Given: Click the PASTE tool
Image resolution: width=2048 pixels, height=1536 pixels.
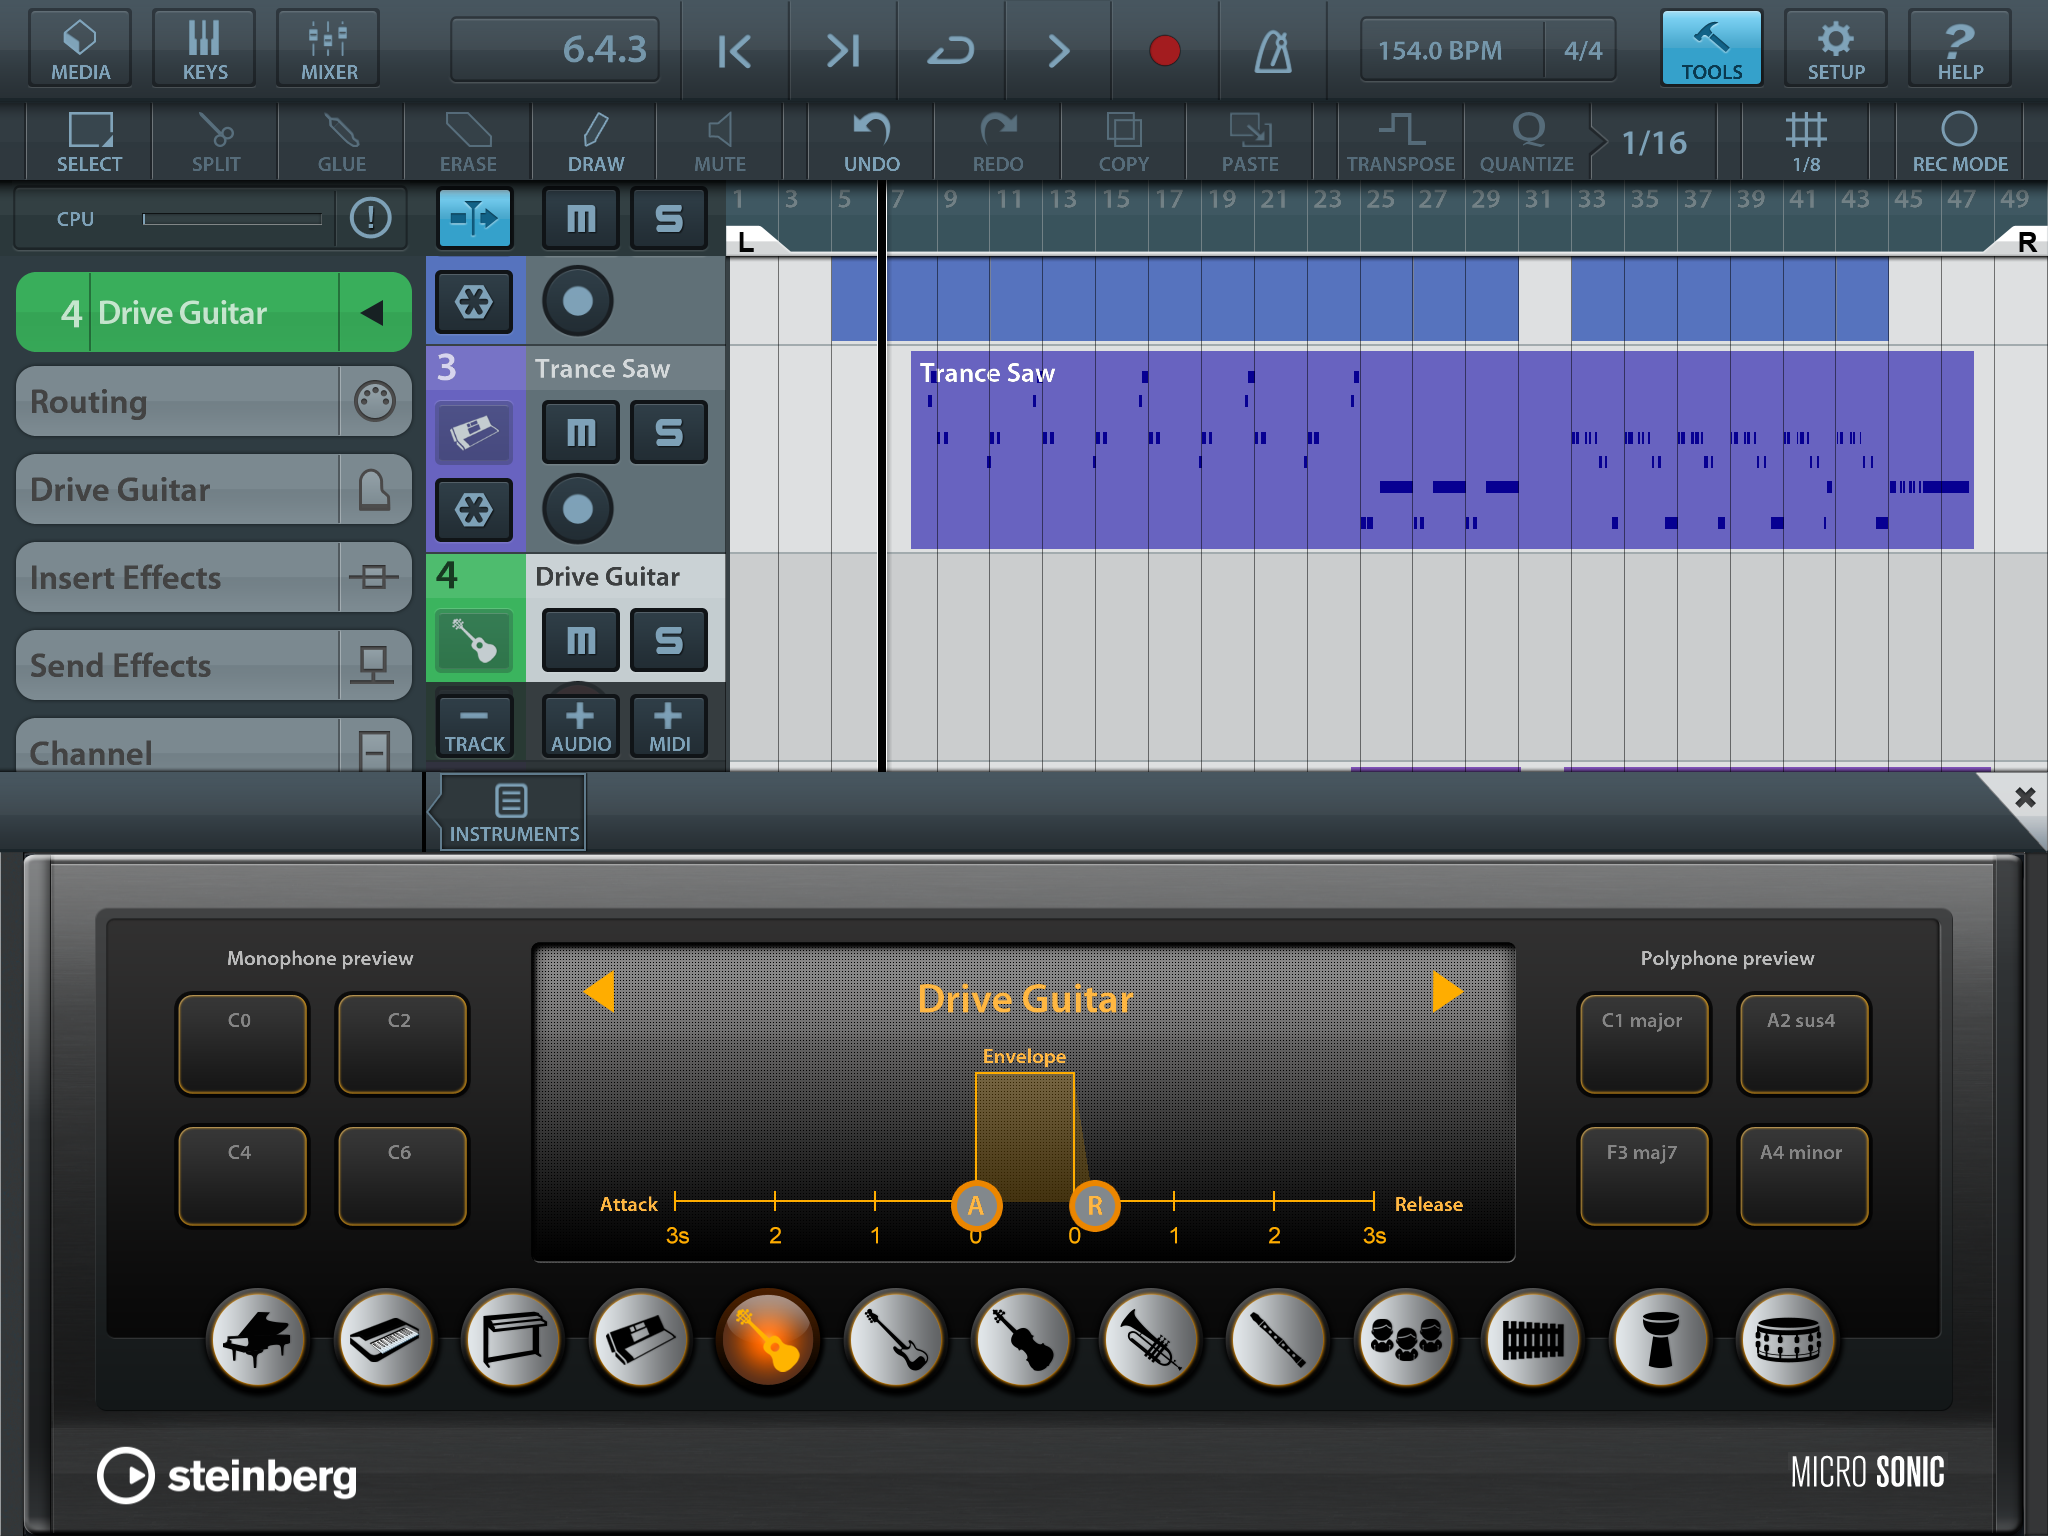Looking at the screenshot, I should tap(1250, 142).
